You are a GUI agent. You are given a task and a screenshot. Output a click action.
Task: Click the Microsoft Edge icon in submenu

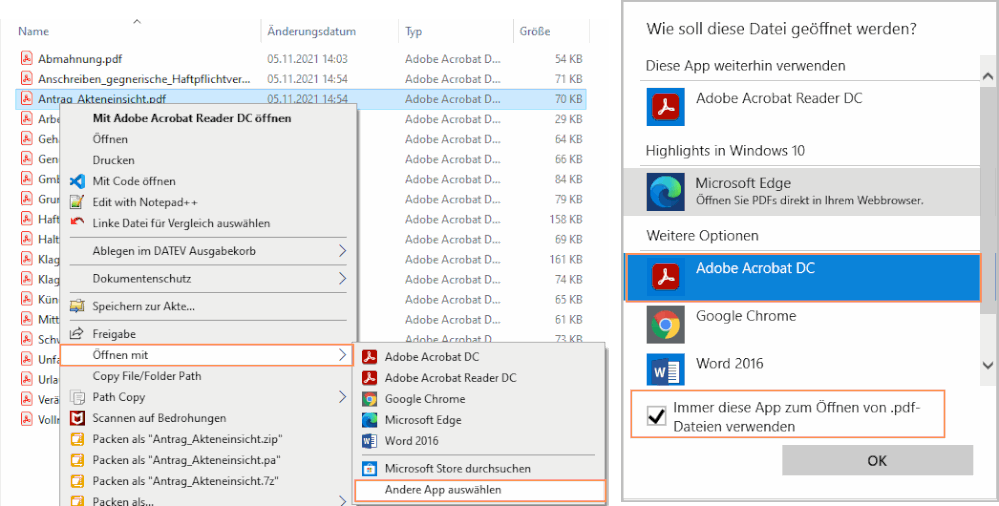370,420
